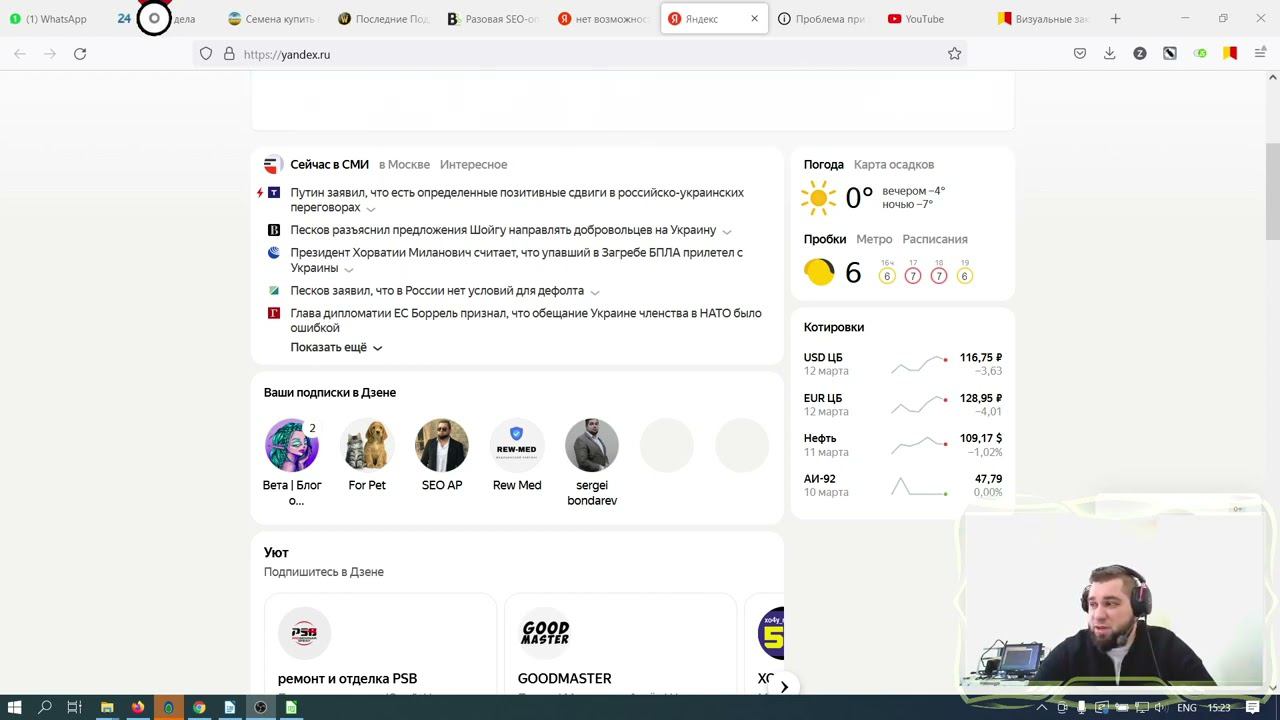The height and width of the screenshot is (720, 1280).
Task: Bookmark this page with star icon
Action: [x=954, y=54]
